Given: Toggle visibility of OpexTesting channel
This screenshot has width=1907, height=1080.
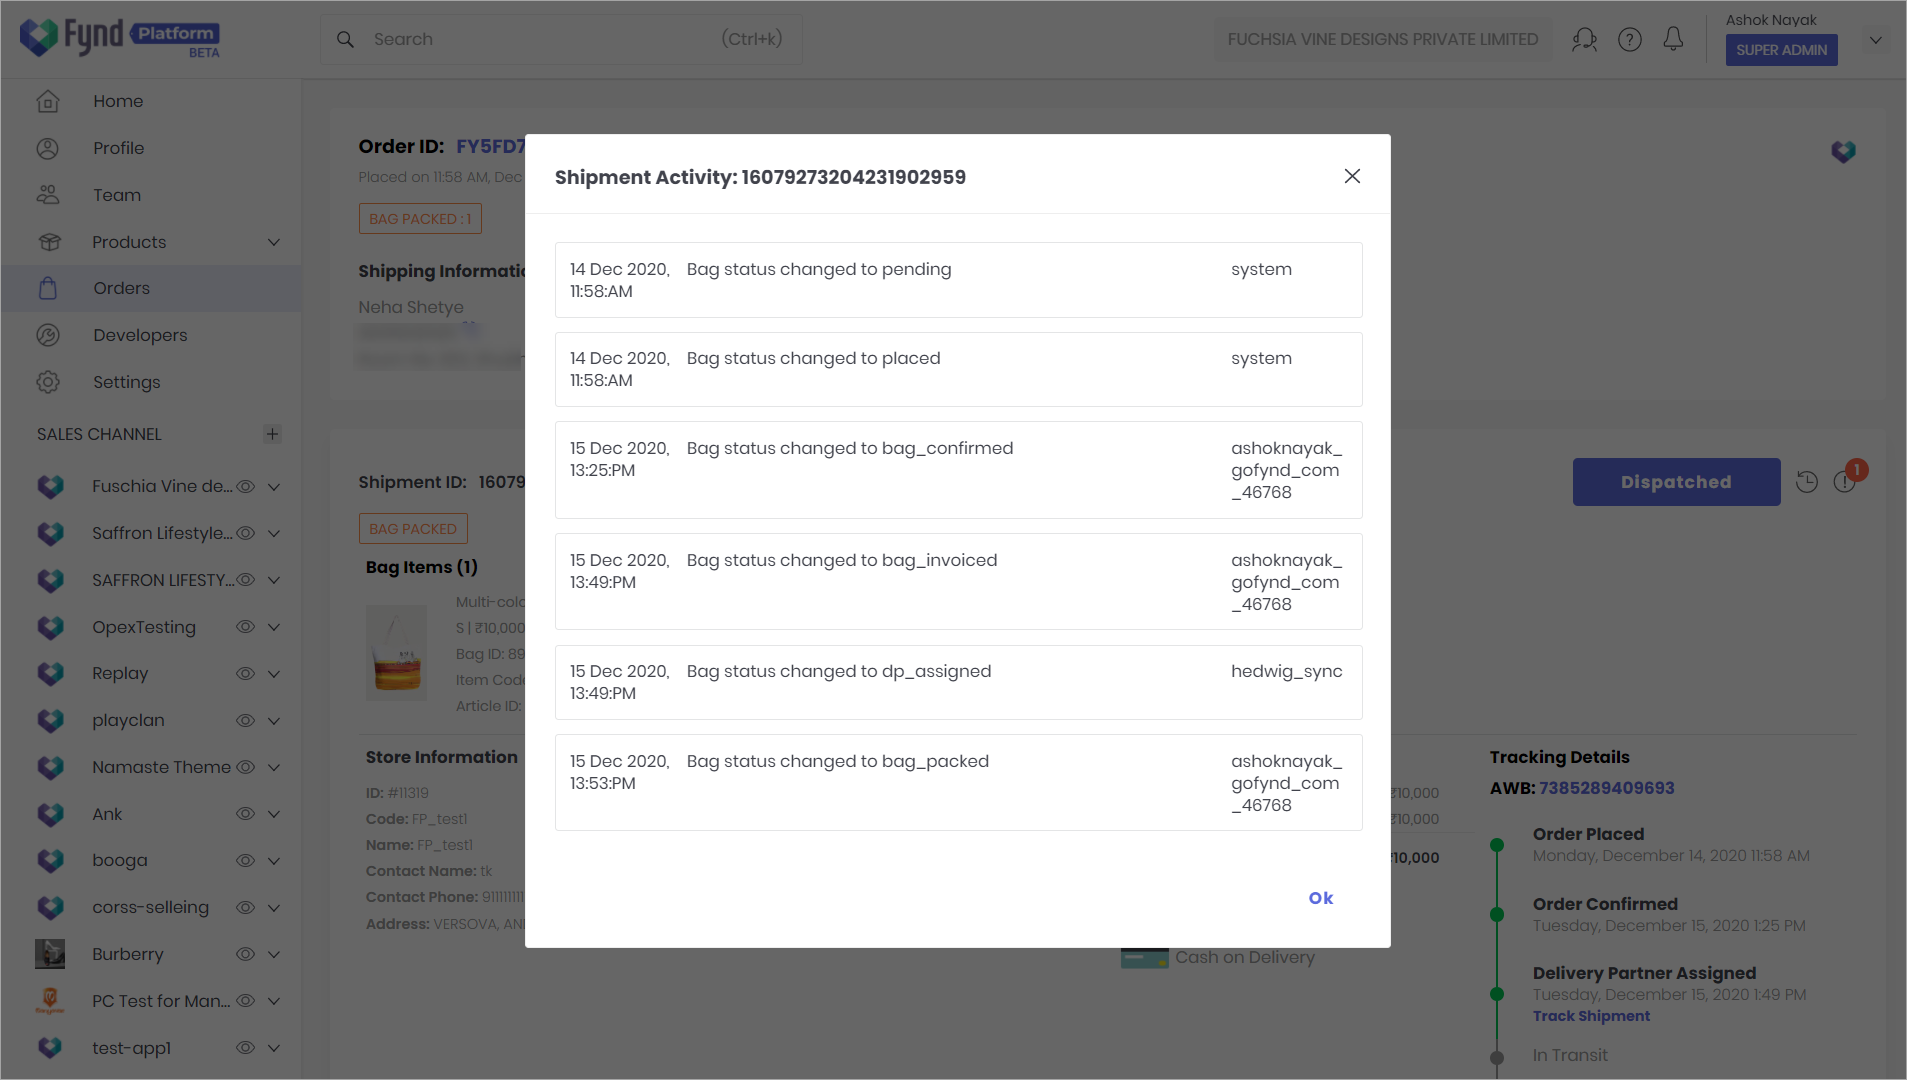Looking at the screenshot, I should [245, 627].
